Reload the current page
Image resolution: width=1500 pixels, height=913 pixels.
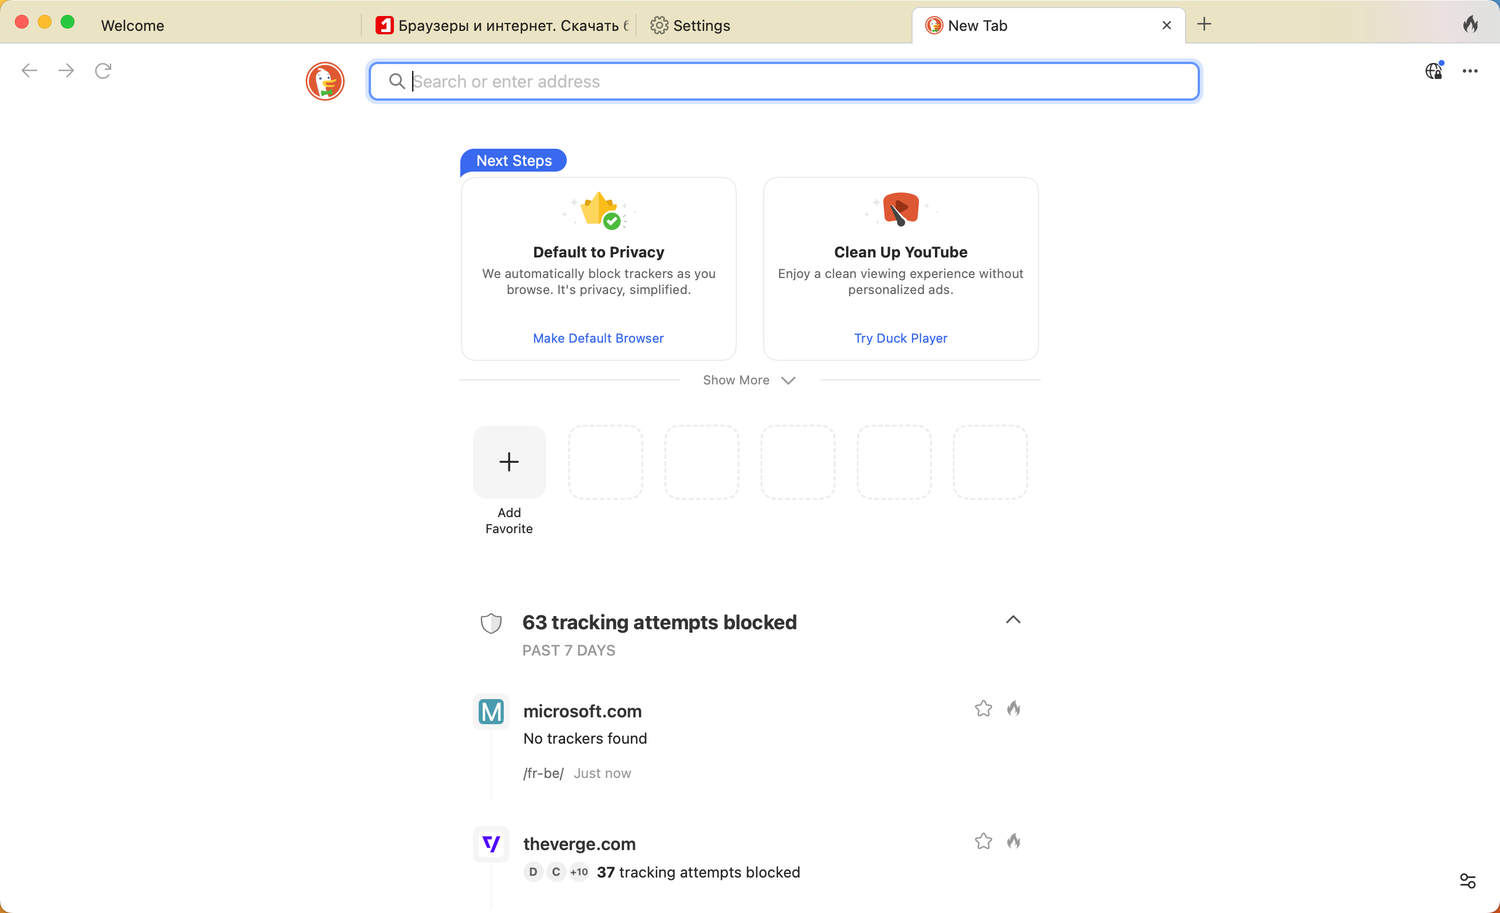tap(103, 71)
